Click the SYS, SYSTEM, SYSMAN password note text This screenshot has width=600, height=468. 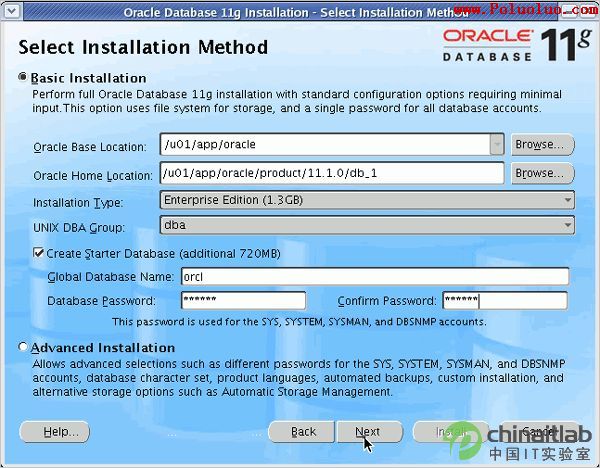pos(299,322)
